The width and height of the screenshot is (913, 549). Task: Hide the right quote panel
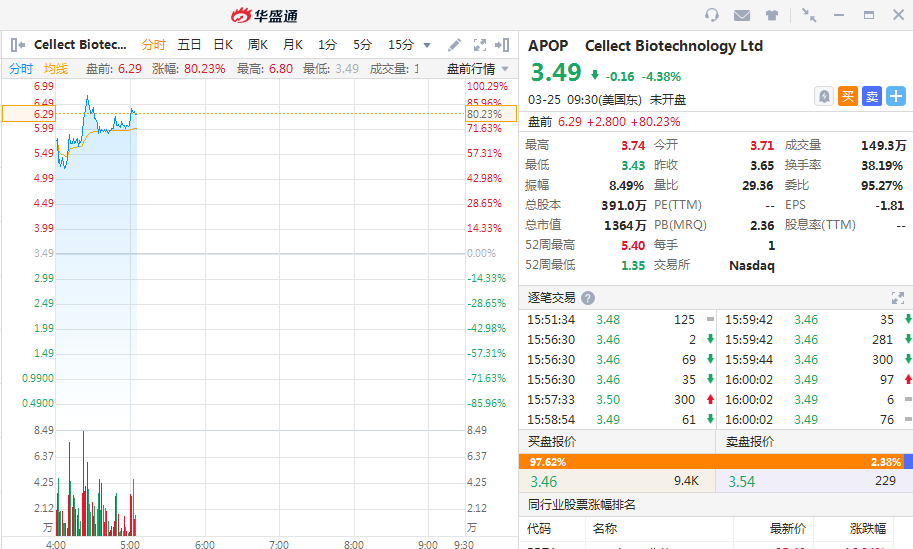tap(504, 45)
